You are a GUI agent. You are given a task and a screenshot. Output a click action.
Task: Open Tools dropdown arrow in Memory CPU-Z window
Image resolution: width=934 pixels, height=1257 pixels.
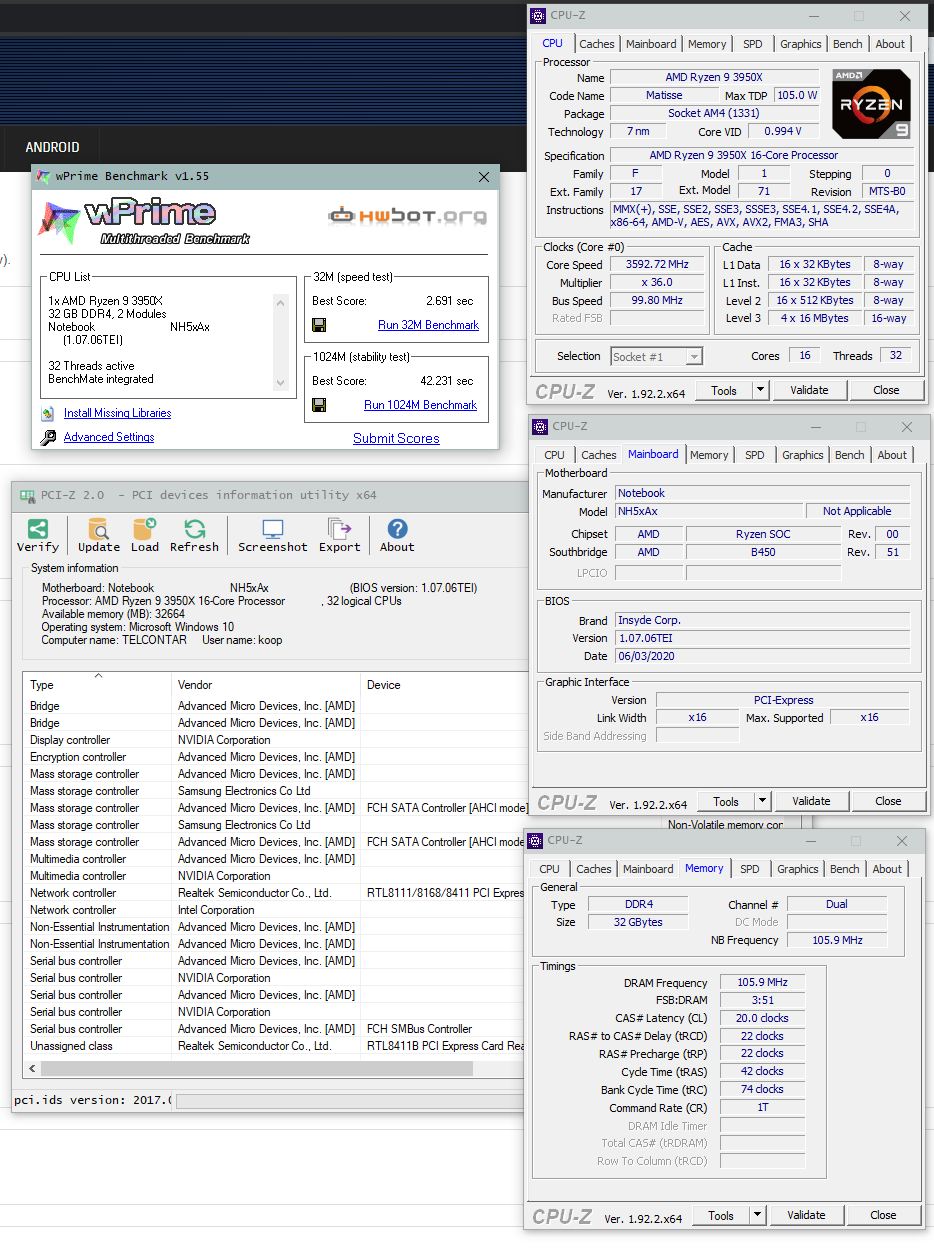pos(757,1215)
